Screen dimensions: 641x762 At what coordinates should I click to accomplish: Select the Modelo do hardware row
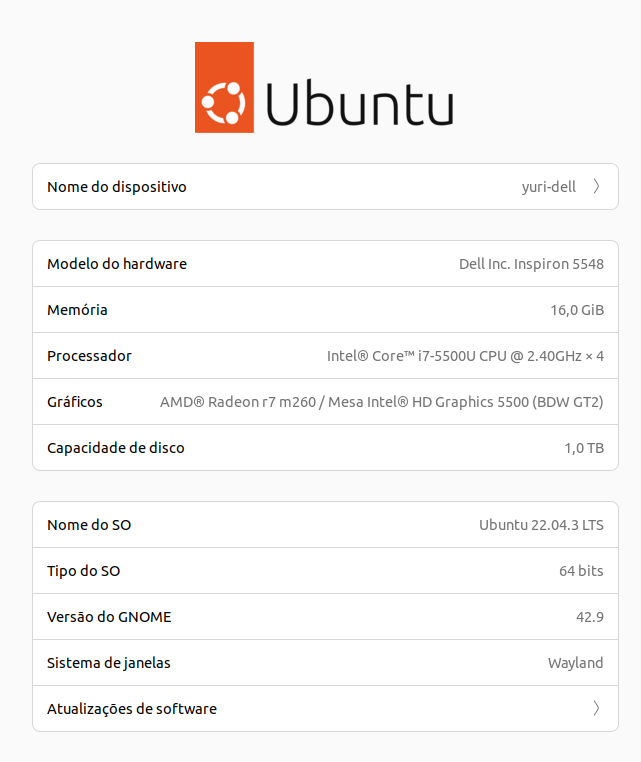pos(117,264)
